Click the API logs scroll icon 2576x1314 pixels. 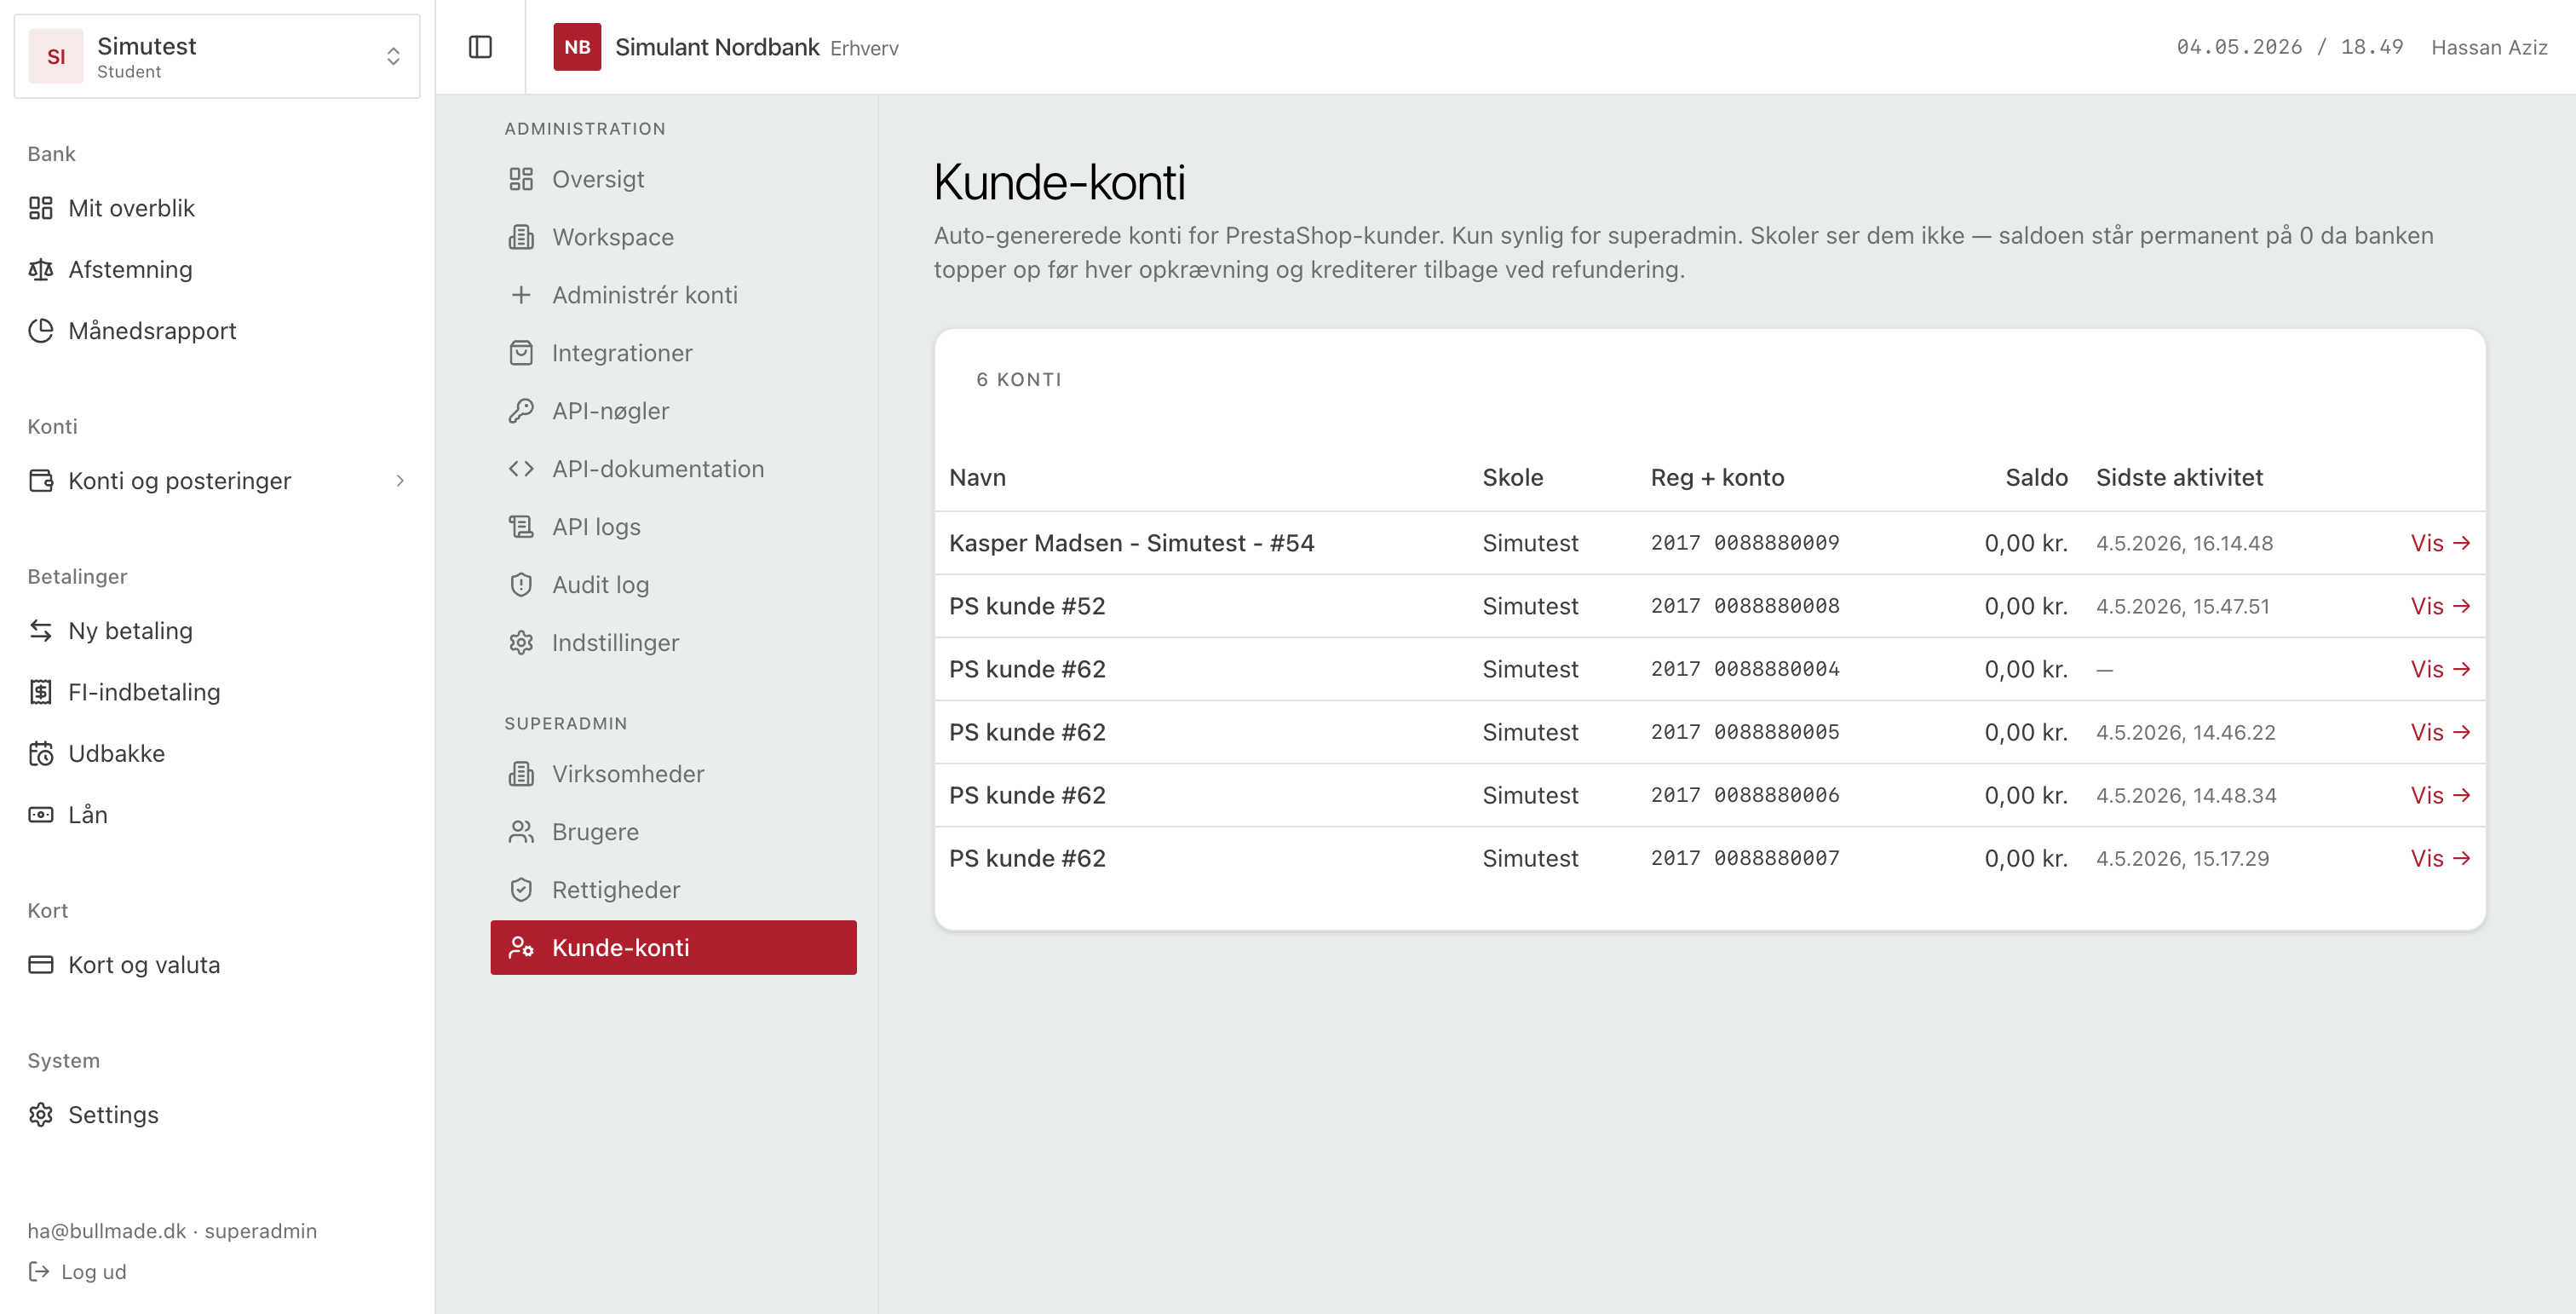[521, 527]
